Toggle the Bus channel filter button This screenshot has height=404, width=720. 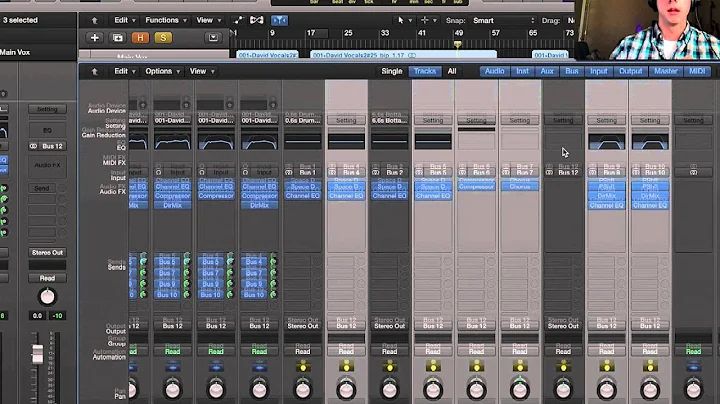(x=572, y=71)
